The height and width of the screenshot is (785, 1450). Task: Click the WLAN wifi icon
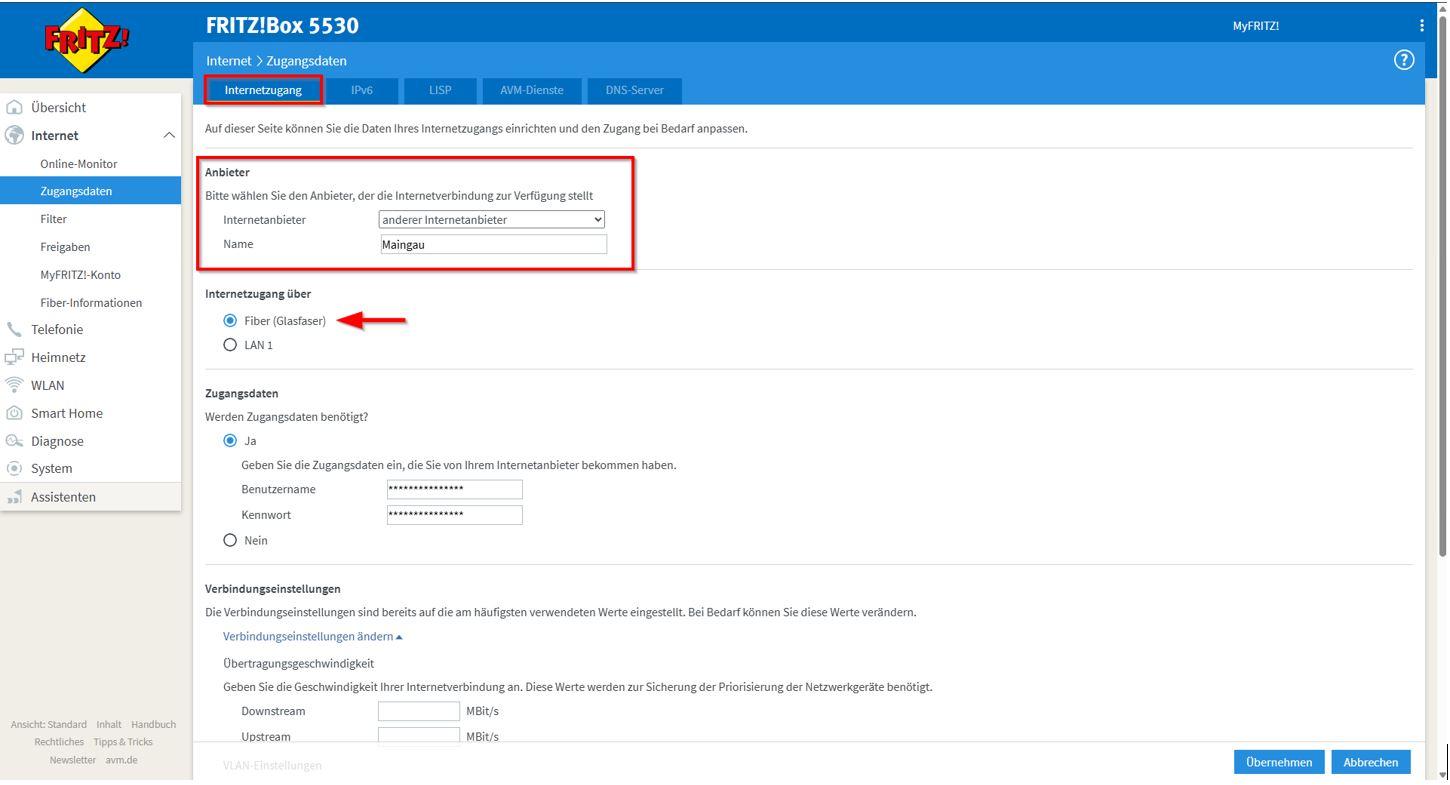tap(14, 385)
